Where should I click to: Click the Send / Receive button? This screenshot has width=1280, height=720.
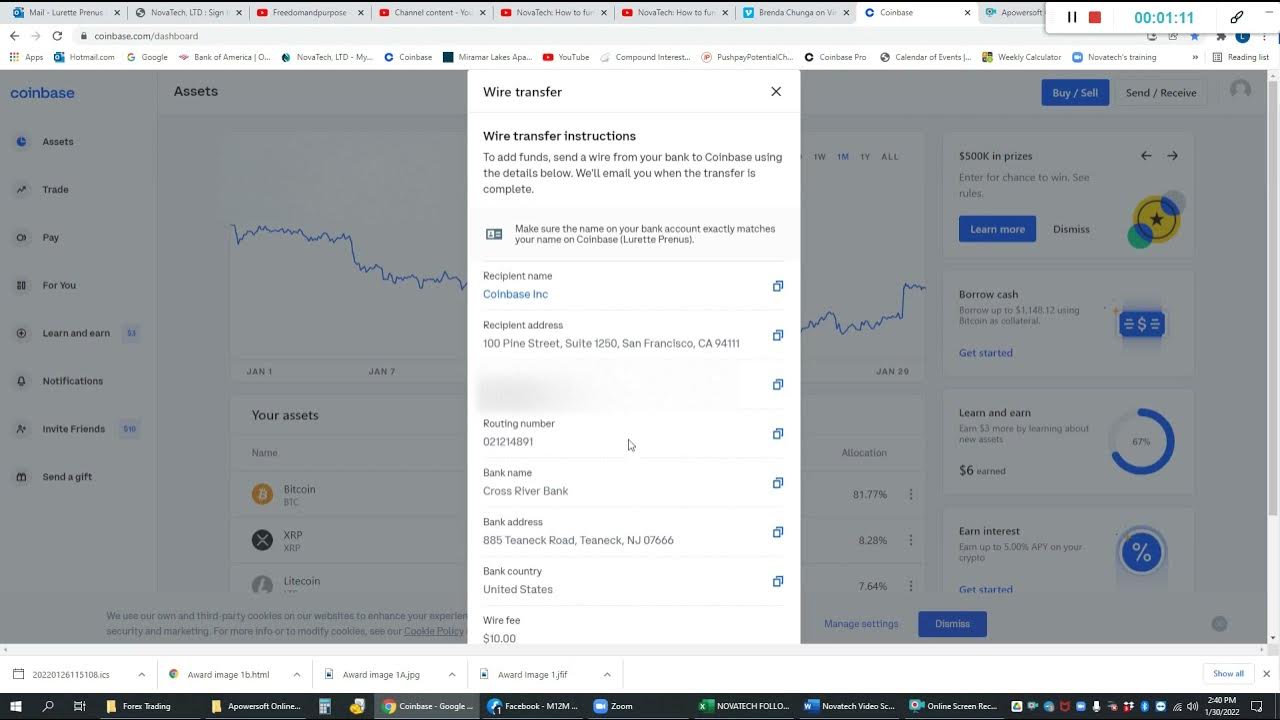point(1161,92)
